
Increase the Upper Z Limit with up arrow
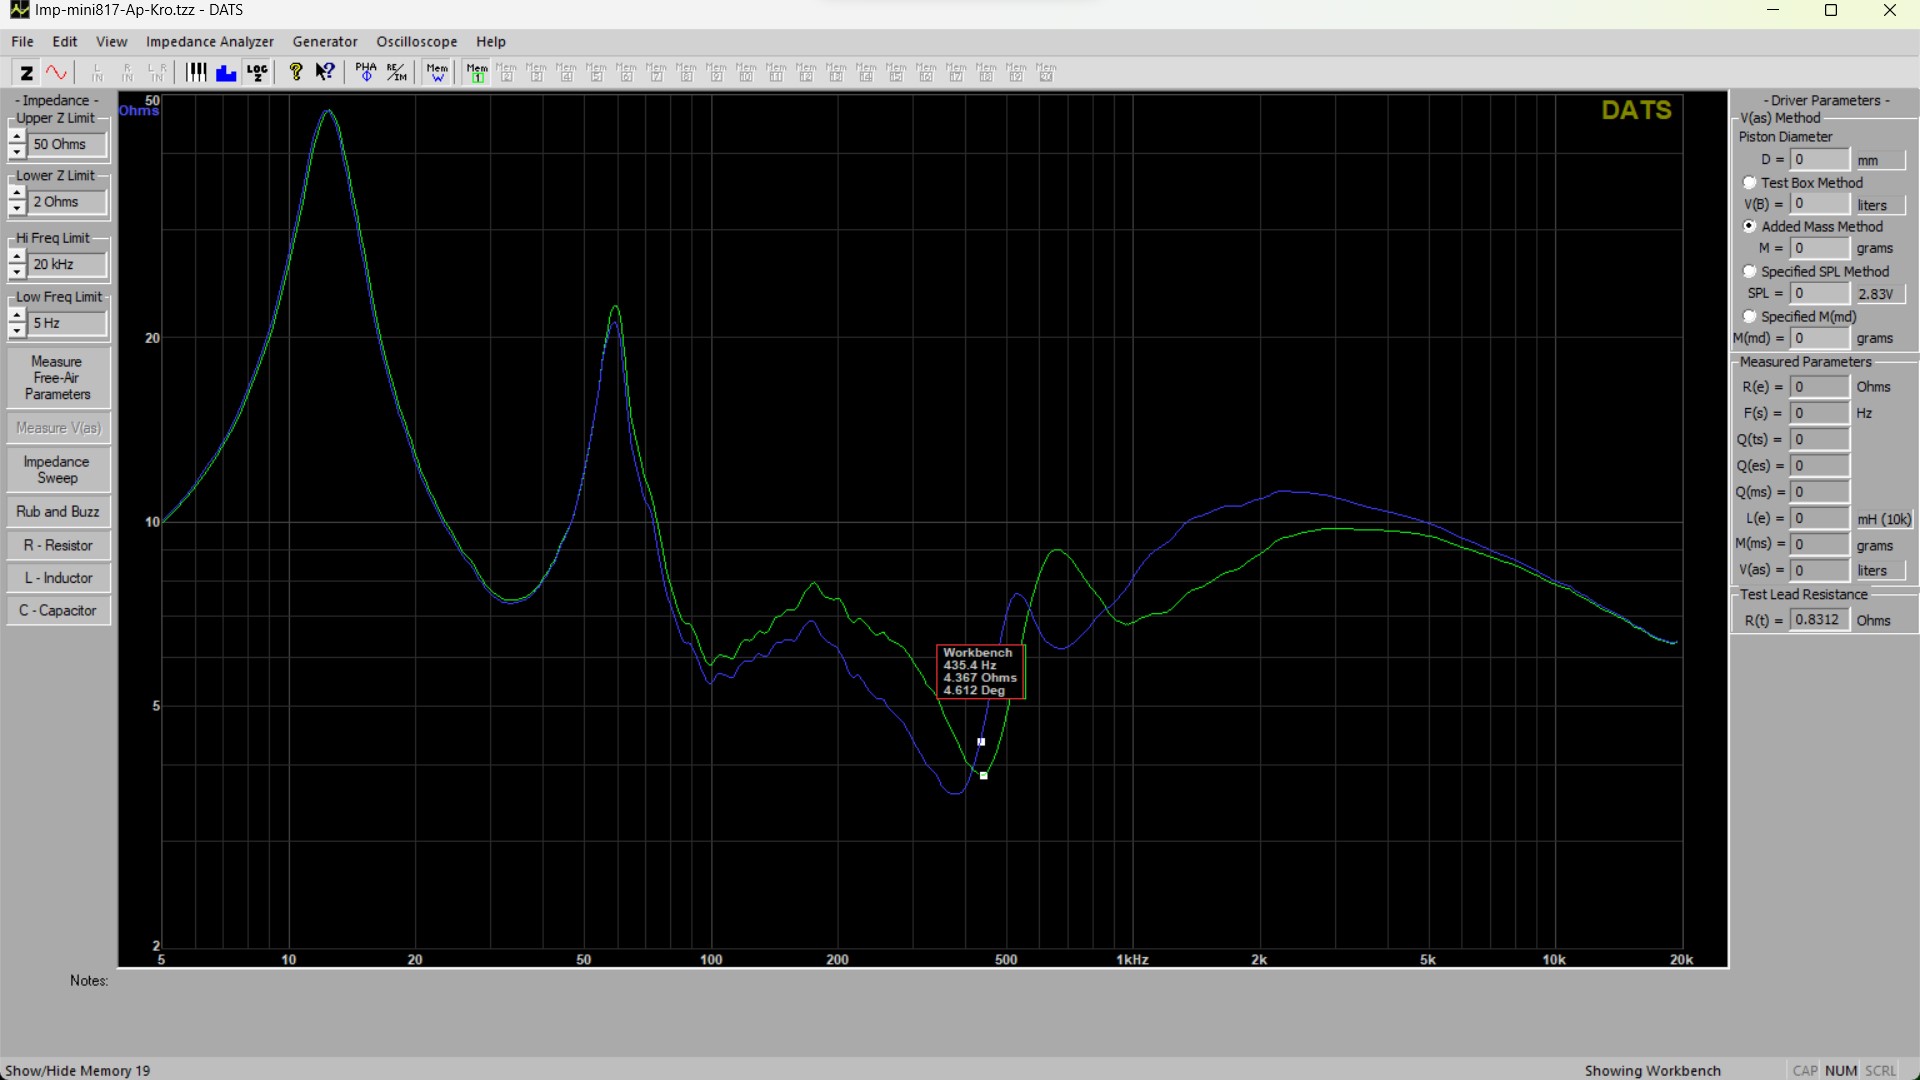17,137
